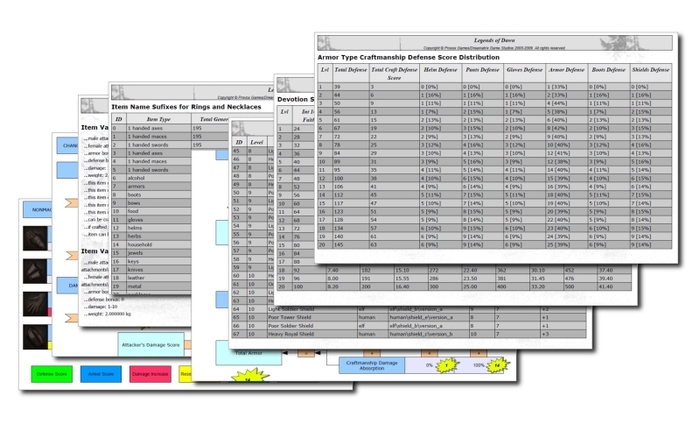Click the household row in the item type table
700x438 pixels.
tap(152, 245)
